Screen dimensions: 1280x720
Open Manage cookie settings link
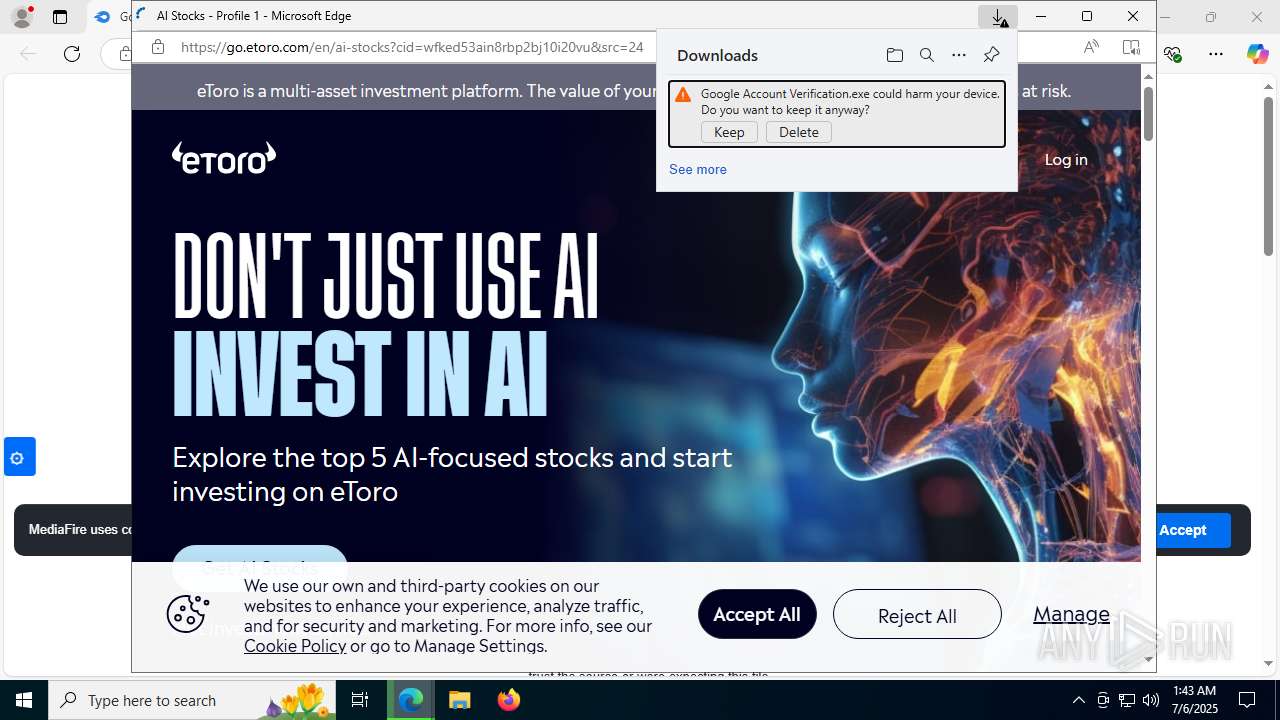tap(1071, 614)
